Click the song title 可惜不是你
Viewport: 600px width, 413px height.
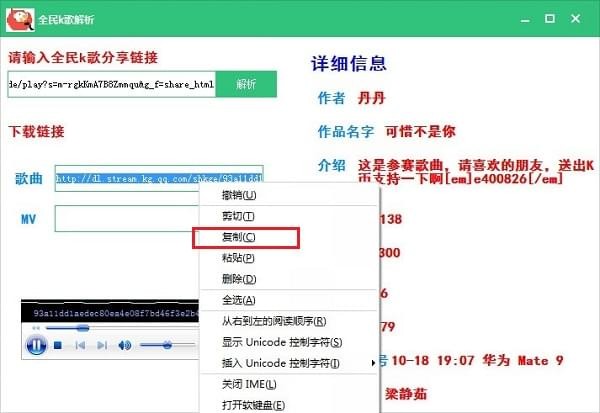click(x=420, y=132)
